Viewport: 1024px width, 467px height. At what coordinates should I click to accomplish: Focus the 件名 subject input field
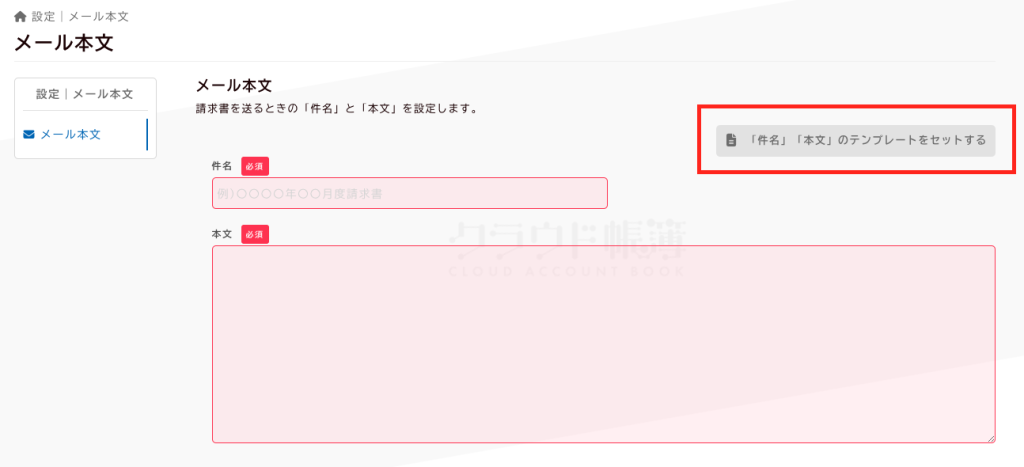(x=409, y=193)
